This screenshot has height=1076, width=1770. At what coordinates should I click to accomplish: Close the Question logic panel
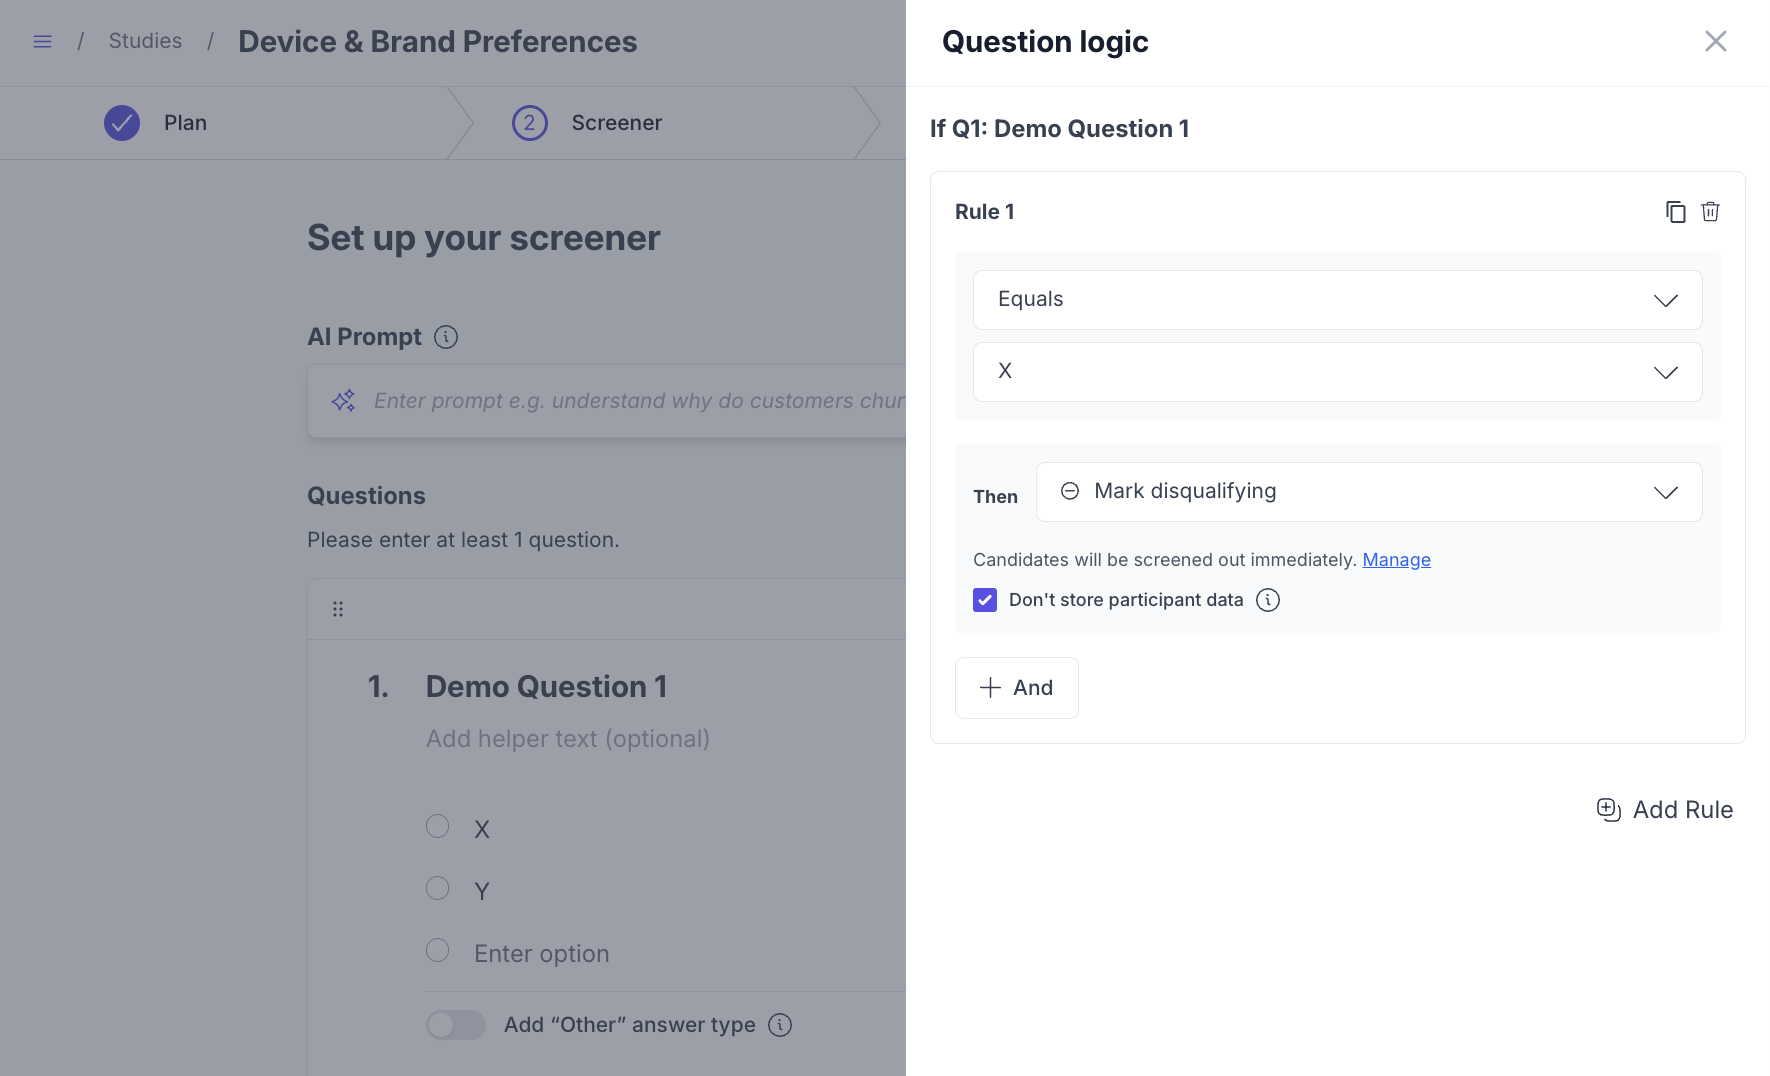coord(1715,41)
